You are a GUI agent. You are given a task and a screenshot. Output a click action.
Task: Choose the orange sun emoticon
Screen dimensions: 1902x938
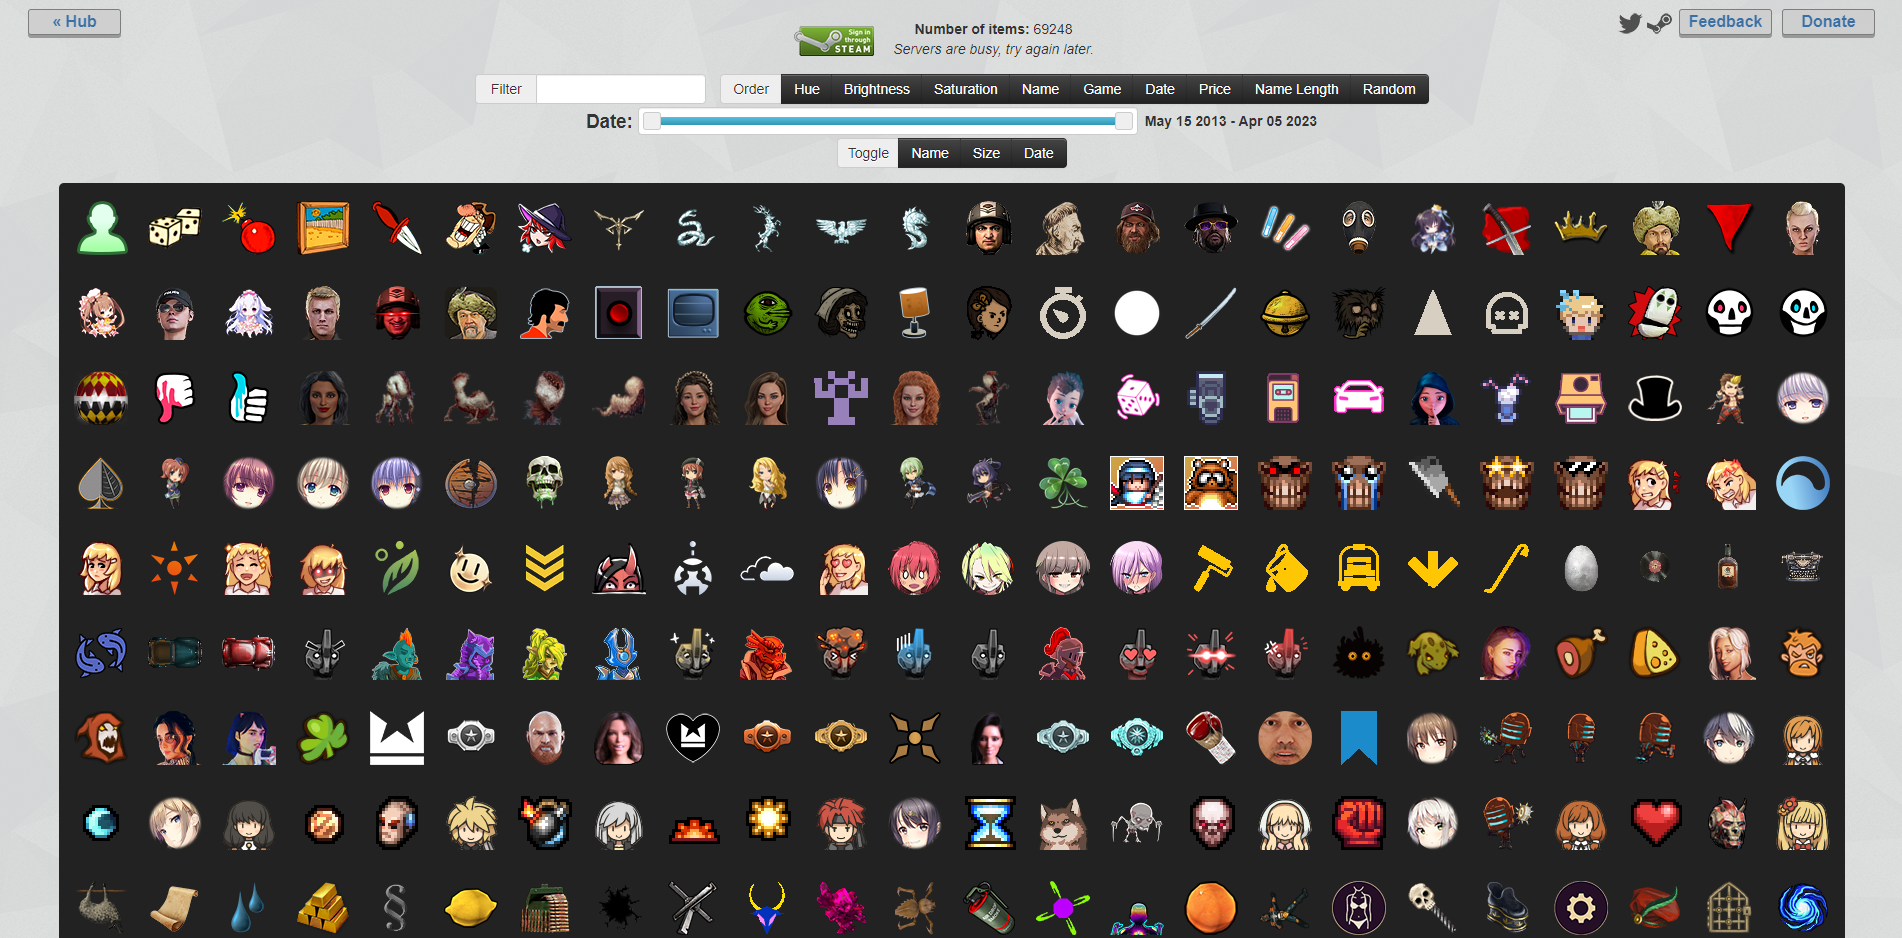175,568
